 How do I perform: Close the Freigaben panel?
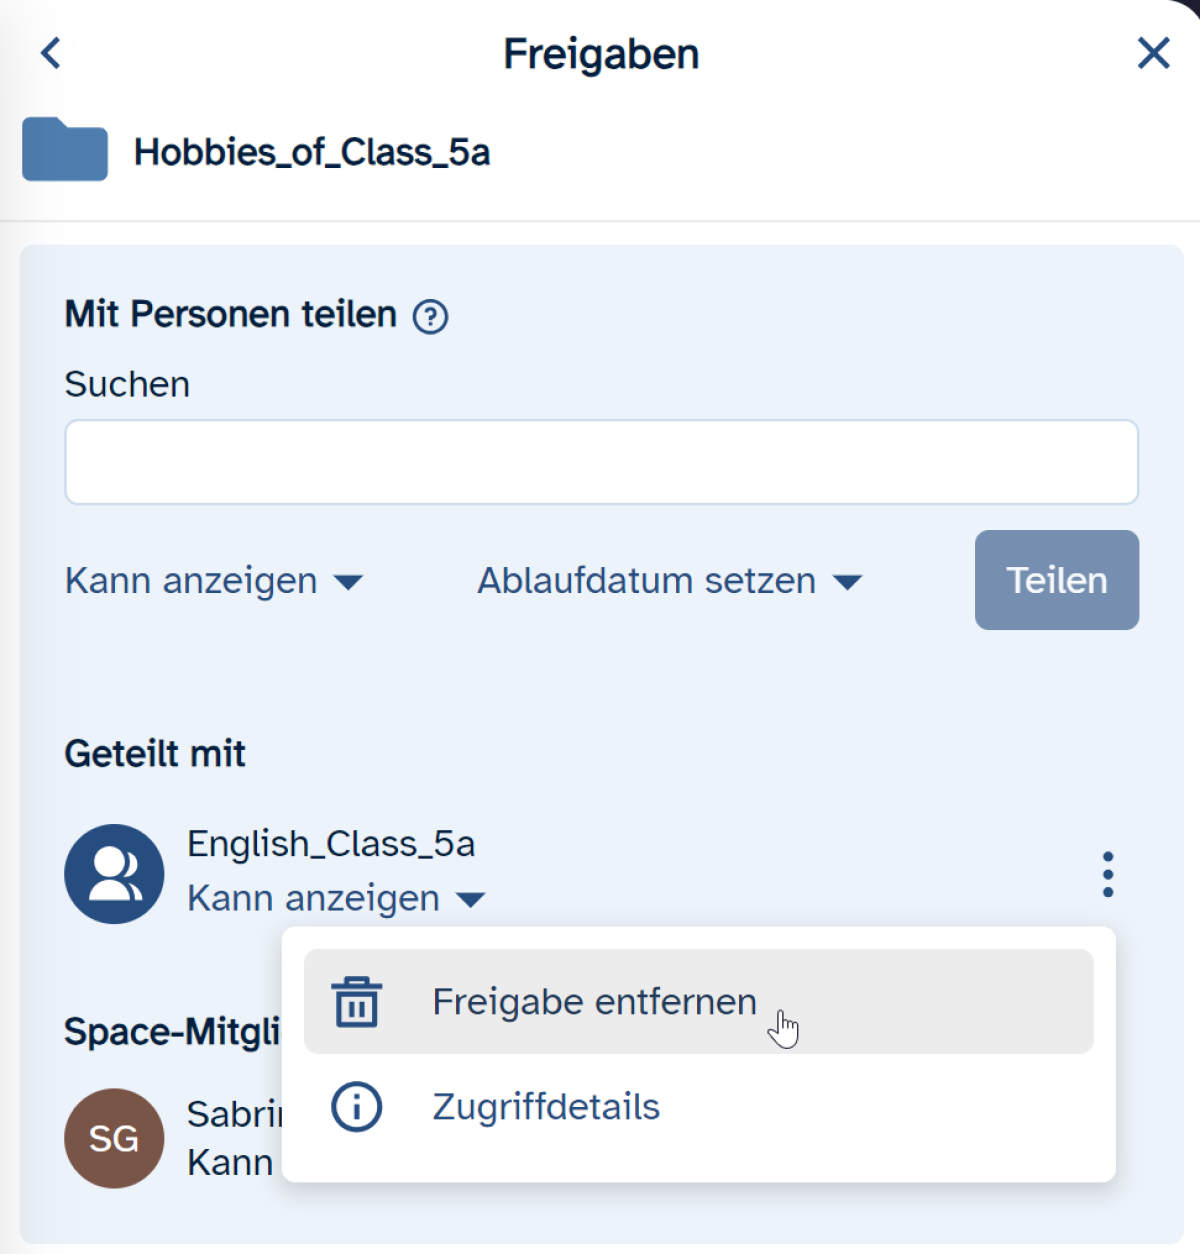(x=1153, y=53)
